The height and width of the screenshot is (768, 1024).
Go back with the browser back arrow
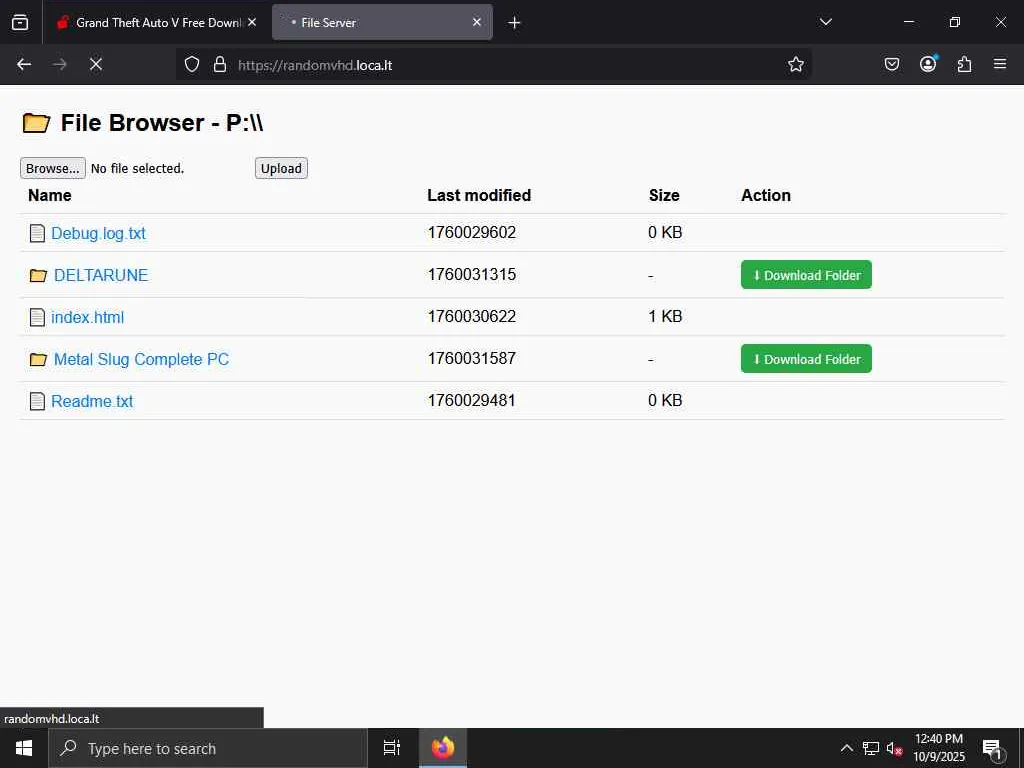point(24,64)
